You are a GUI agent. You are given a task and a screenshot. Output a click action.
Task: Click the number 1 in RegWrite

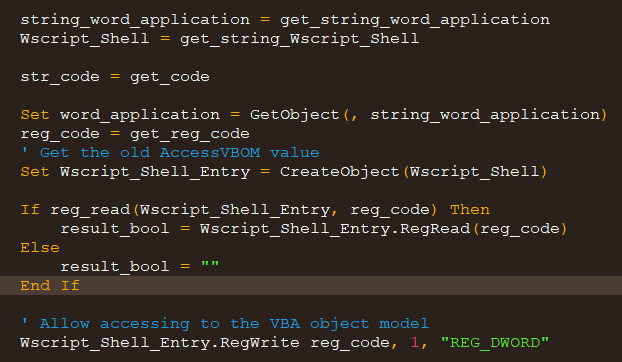[415, 343]
